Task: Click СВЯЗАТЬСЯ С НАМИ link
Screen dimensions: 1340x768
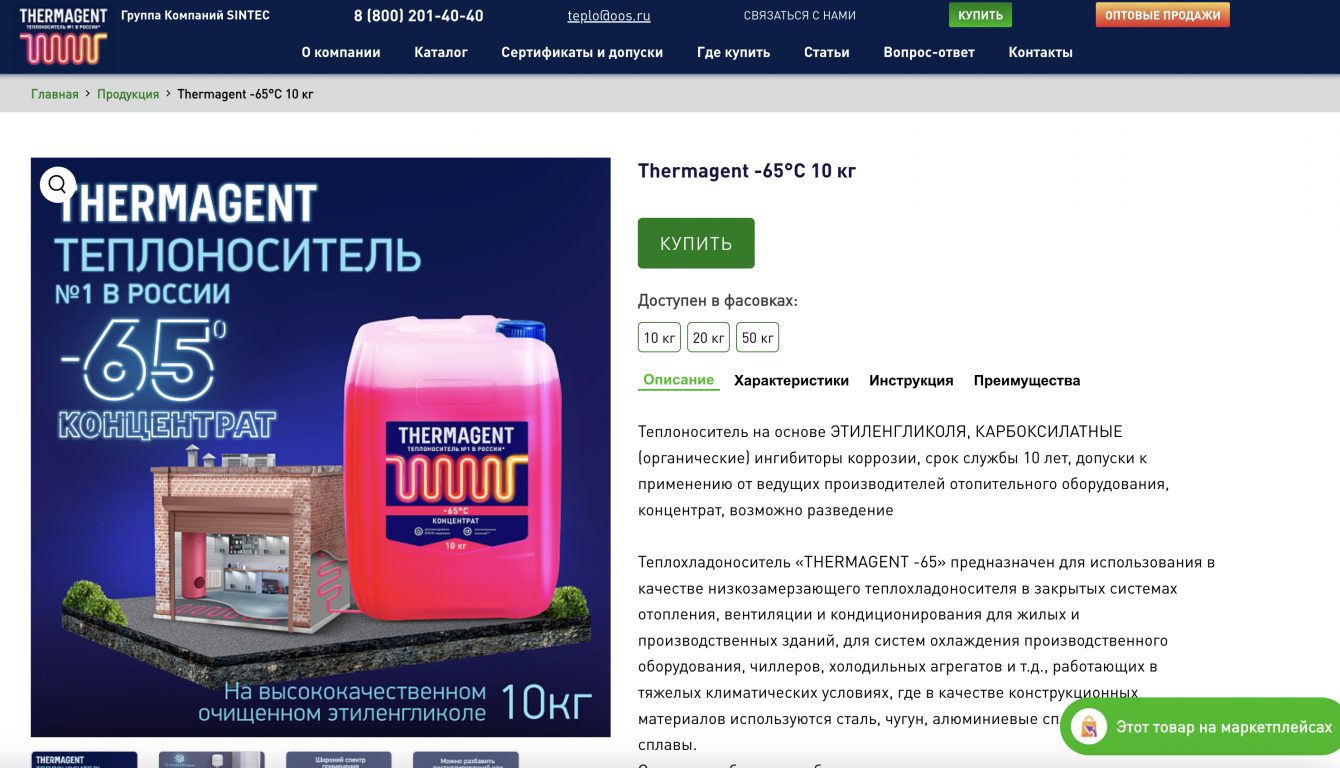Action: [x=800, y=15]
